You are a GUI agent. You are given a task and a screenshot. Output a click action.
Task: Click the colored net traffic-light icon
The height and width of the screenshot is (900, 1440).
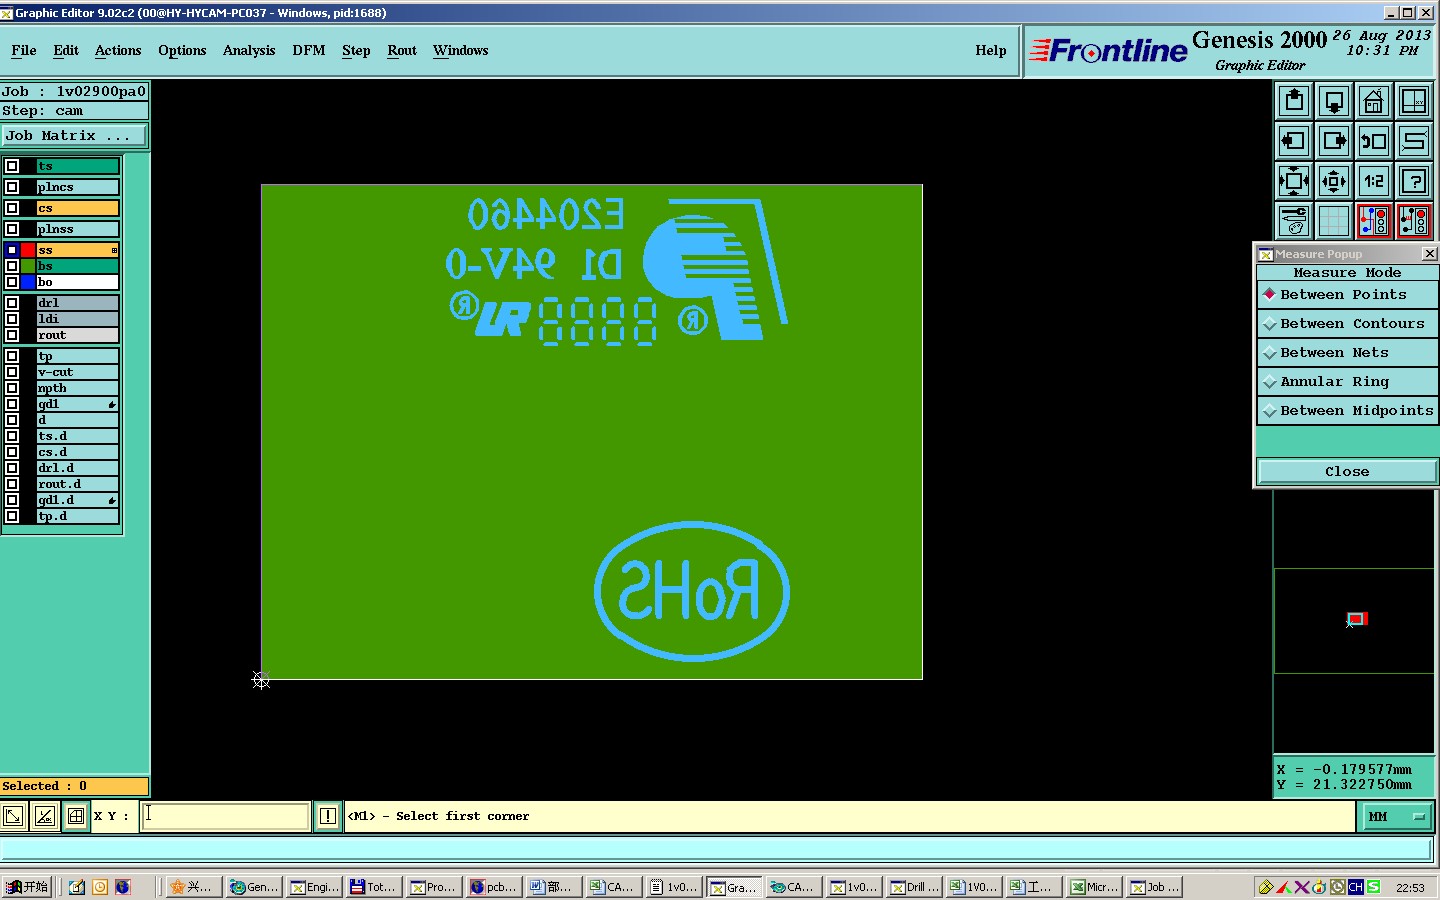click(x=1374, y=221)
